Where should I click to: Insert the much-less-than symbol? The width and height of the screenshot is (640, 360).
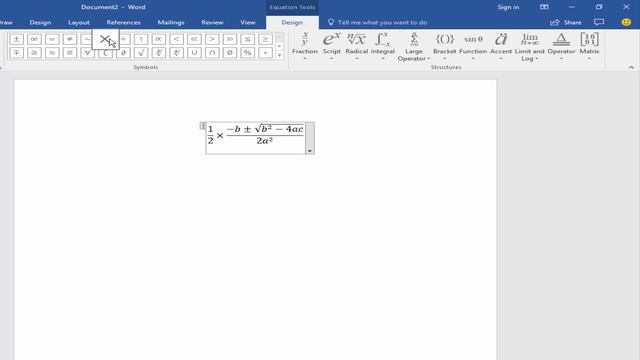[x=194, y=39]
